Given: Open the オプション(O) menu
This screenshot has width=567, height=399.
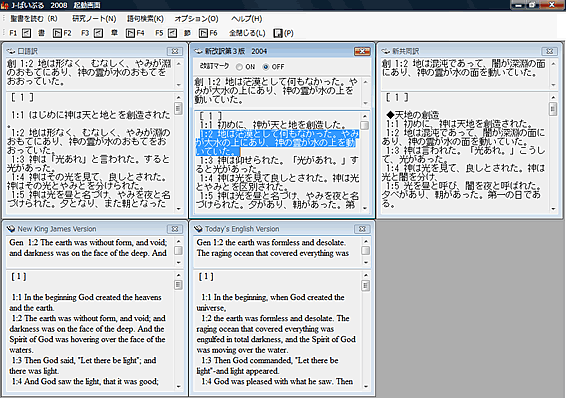Looking at the screenshot, I should (x=196, y=18).
